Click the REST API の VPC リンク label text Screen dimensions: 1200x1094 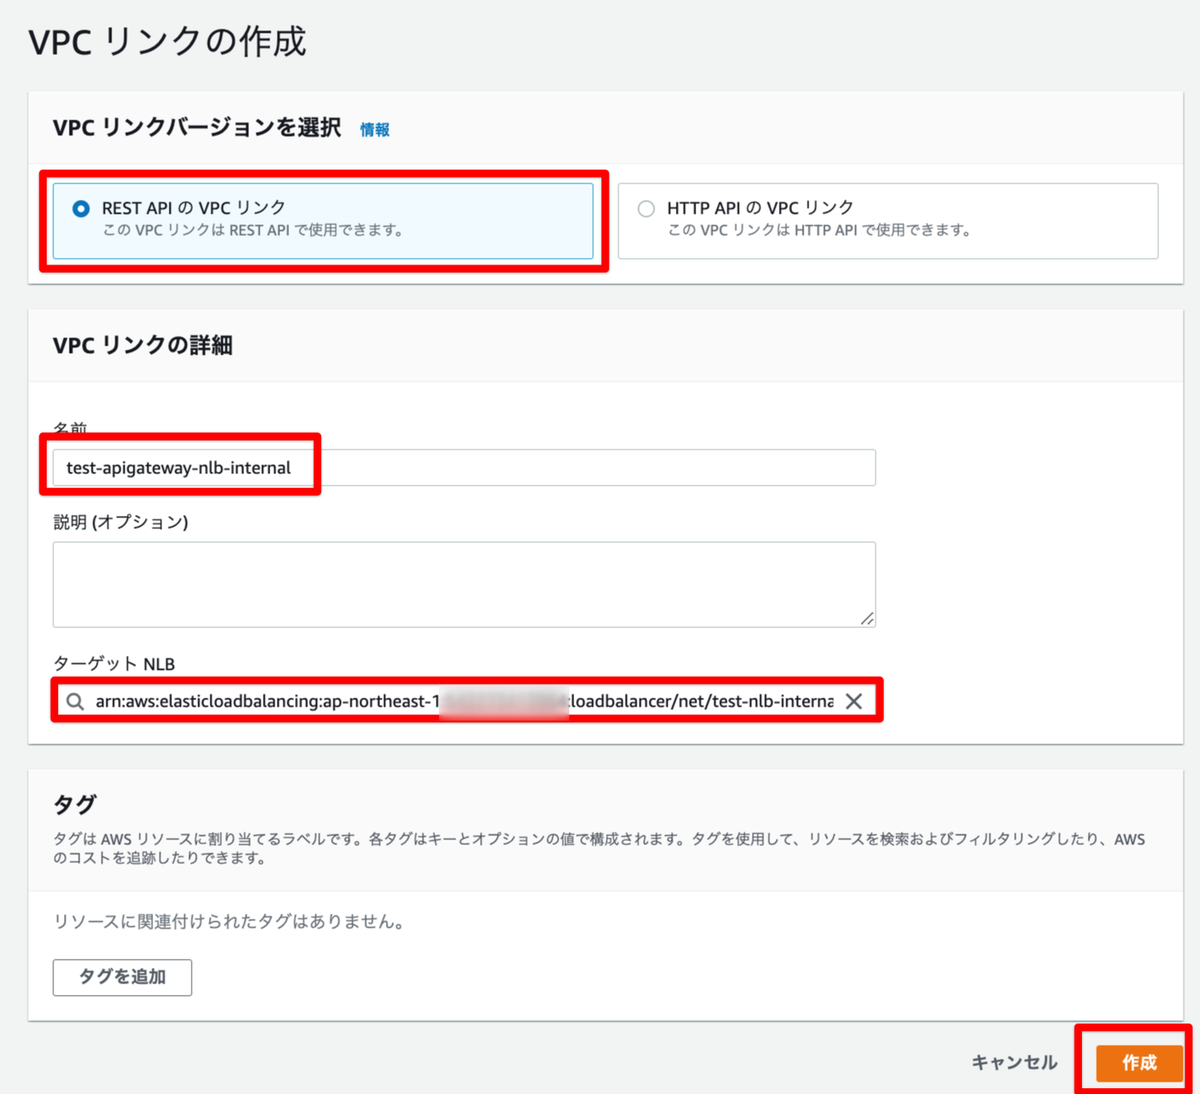[x=193, y=207]
